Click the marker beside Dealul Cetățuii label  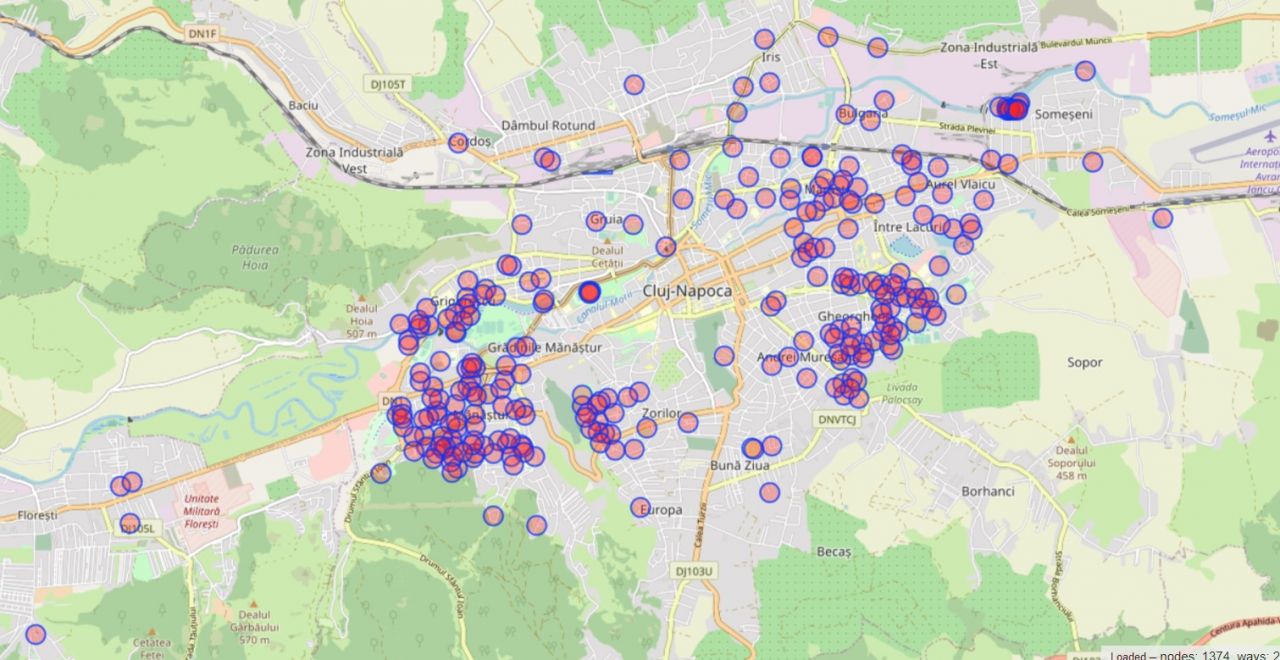[666, 246]
